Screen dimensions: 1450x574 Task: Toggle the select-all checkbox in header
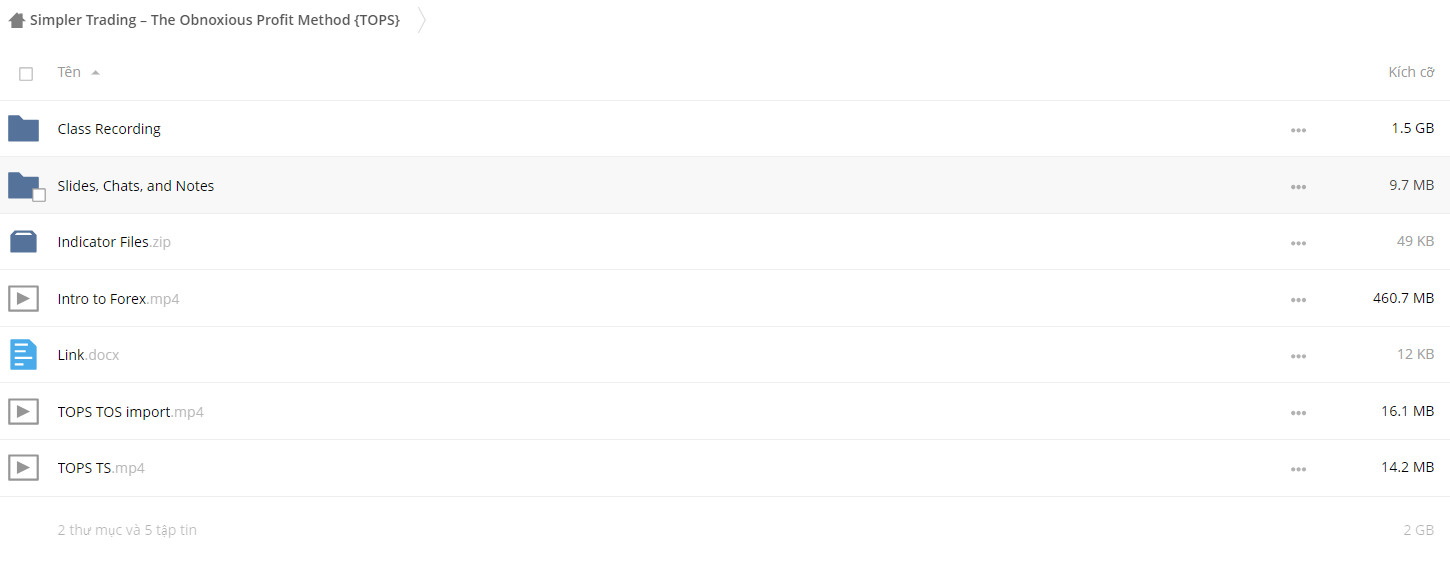[26, 74]
